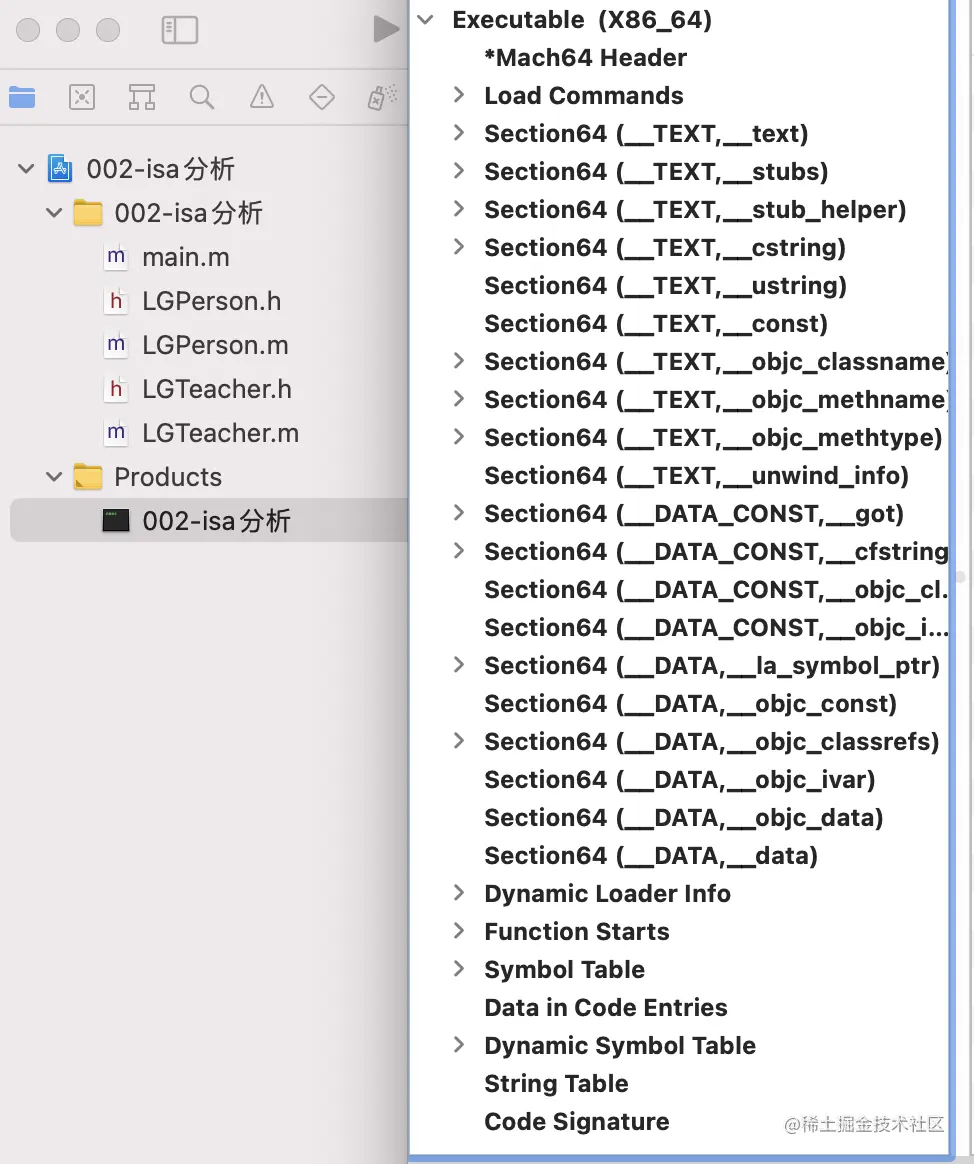Open the Source Control navigator icon

[82, 97]
